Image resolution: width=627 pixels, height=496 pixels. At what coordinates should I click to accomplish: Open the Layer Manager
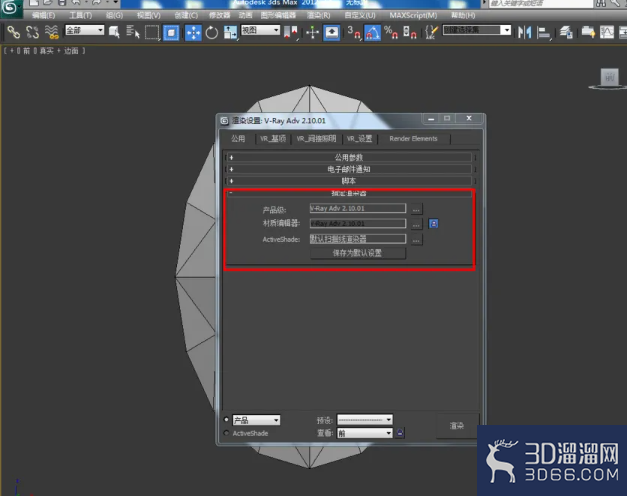[566, 32]
